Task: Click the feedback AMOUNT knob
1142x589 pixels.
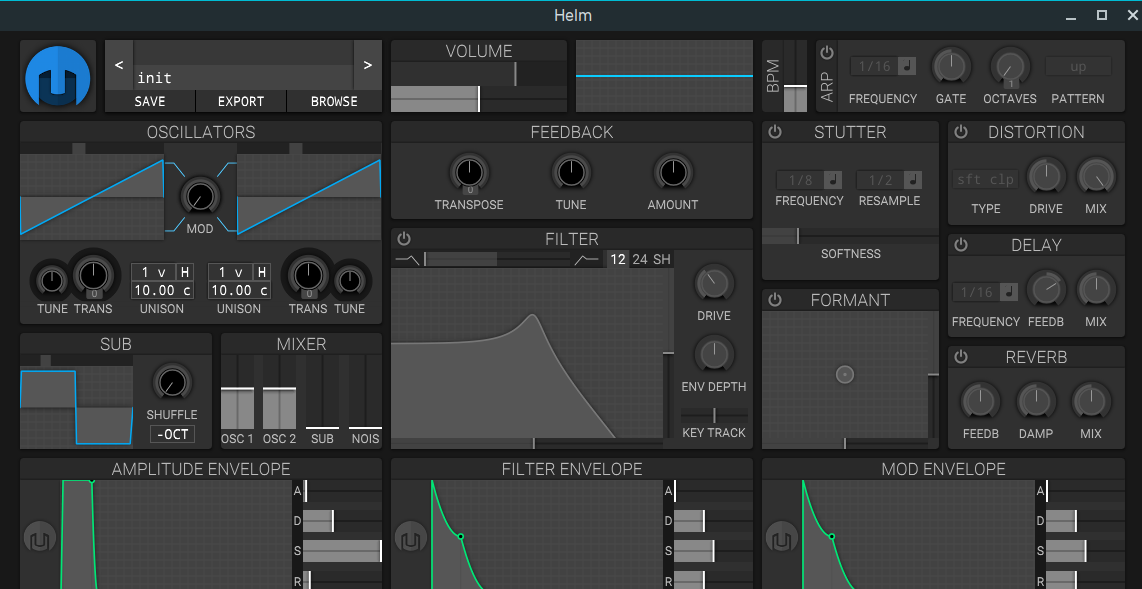Action: click(672, 173)
